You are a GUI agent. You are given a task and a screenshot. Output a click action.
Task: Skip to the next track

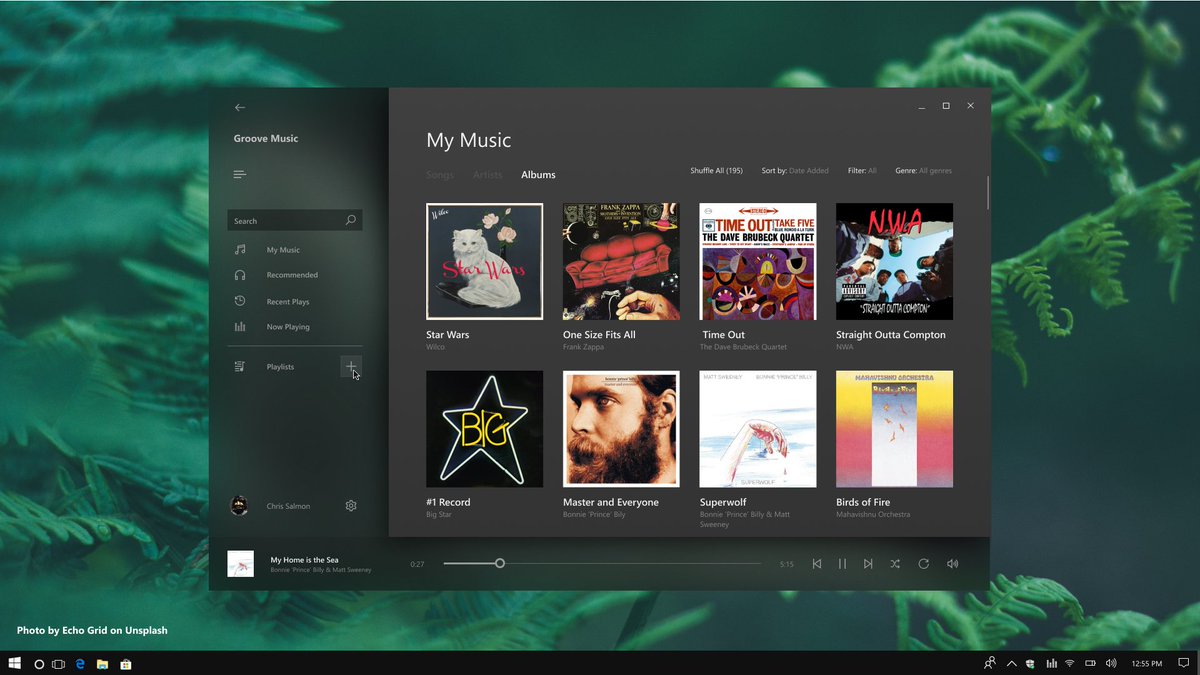coord(868,564)
